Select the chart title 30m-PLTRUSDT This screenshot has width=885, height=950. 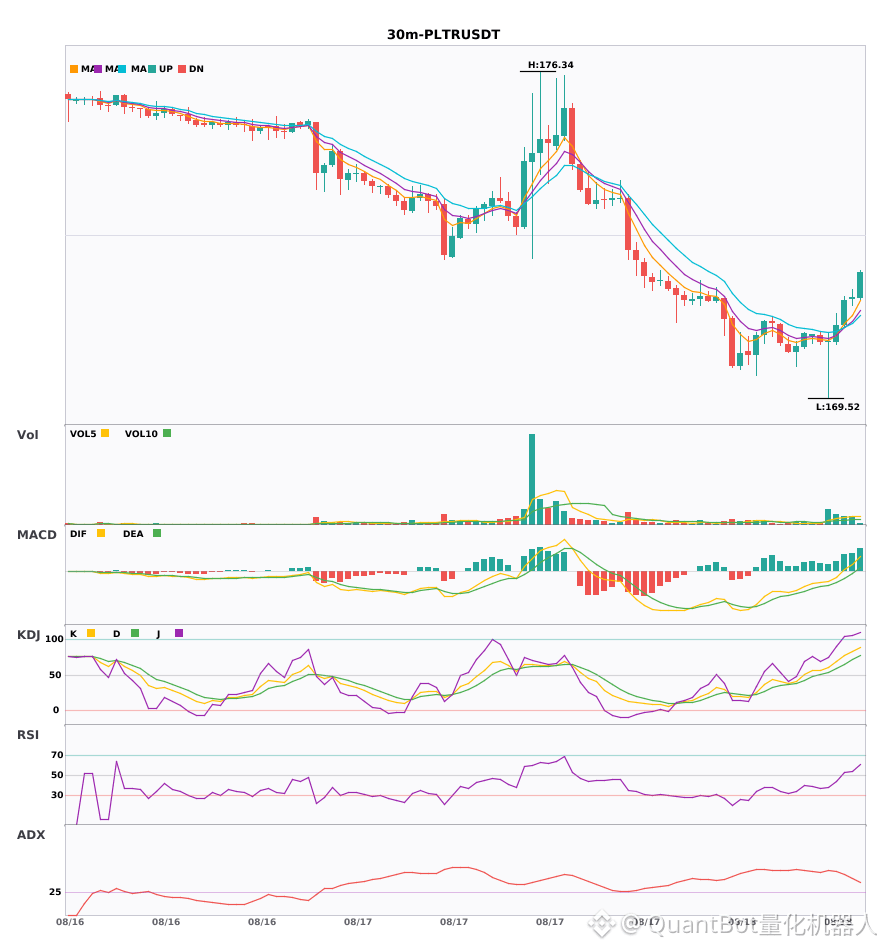pyautogui.click(x=443, y=35)
